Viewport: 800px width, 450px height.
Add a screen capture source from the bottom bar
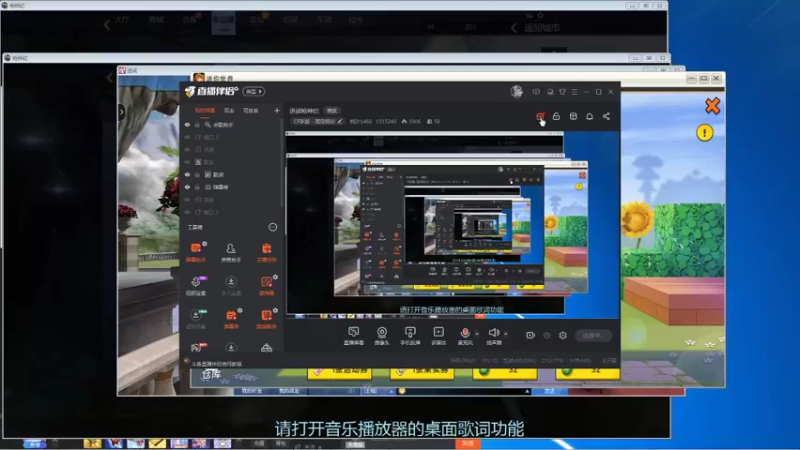(354, 336)
